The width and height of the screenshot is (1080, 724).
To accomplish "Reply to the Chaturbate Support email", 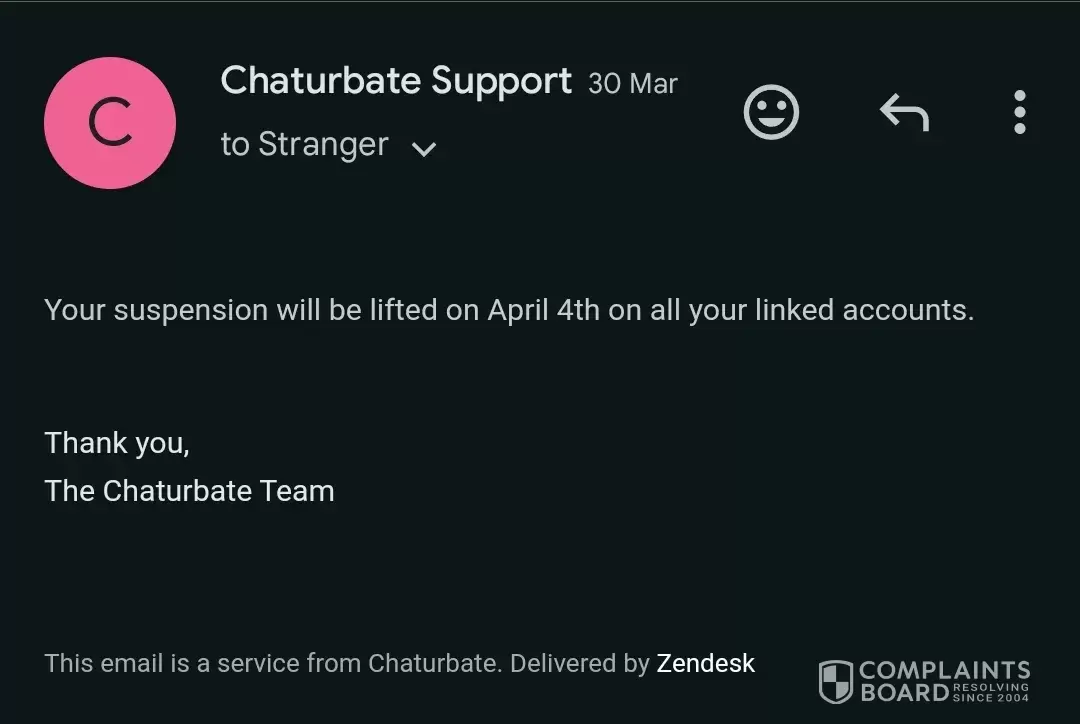I will coord(904,112).
